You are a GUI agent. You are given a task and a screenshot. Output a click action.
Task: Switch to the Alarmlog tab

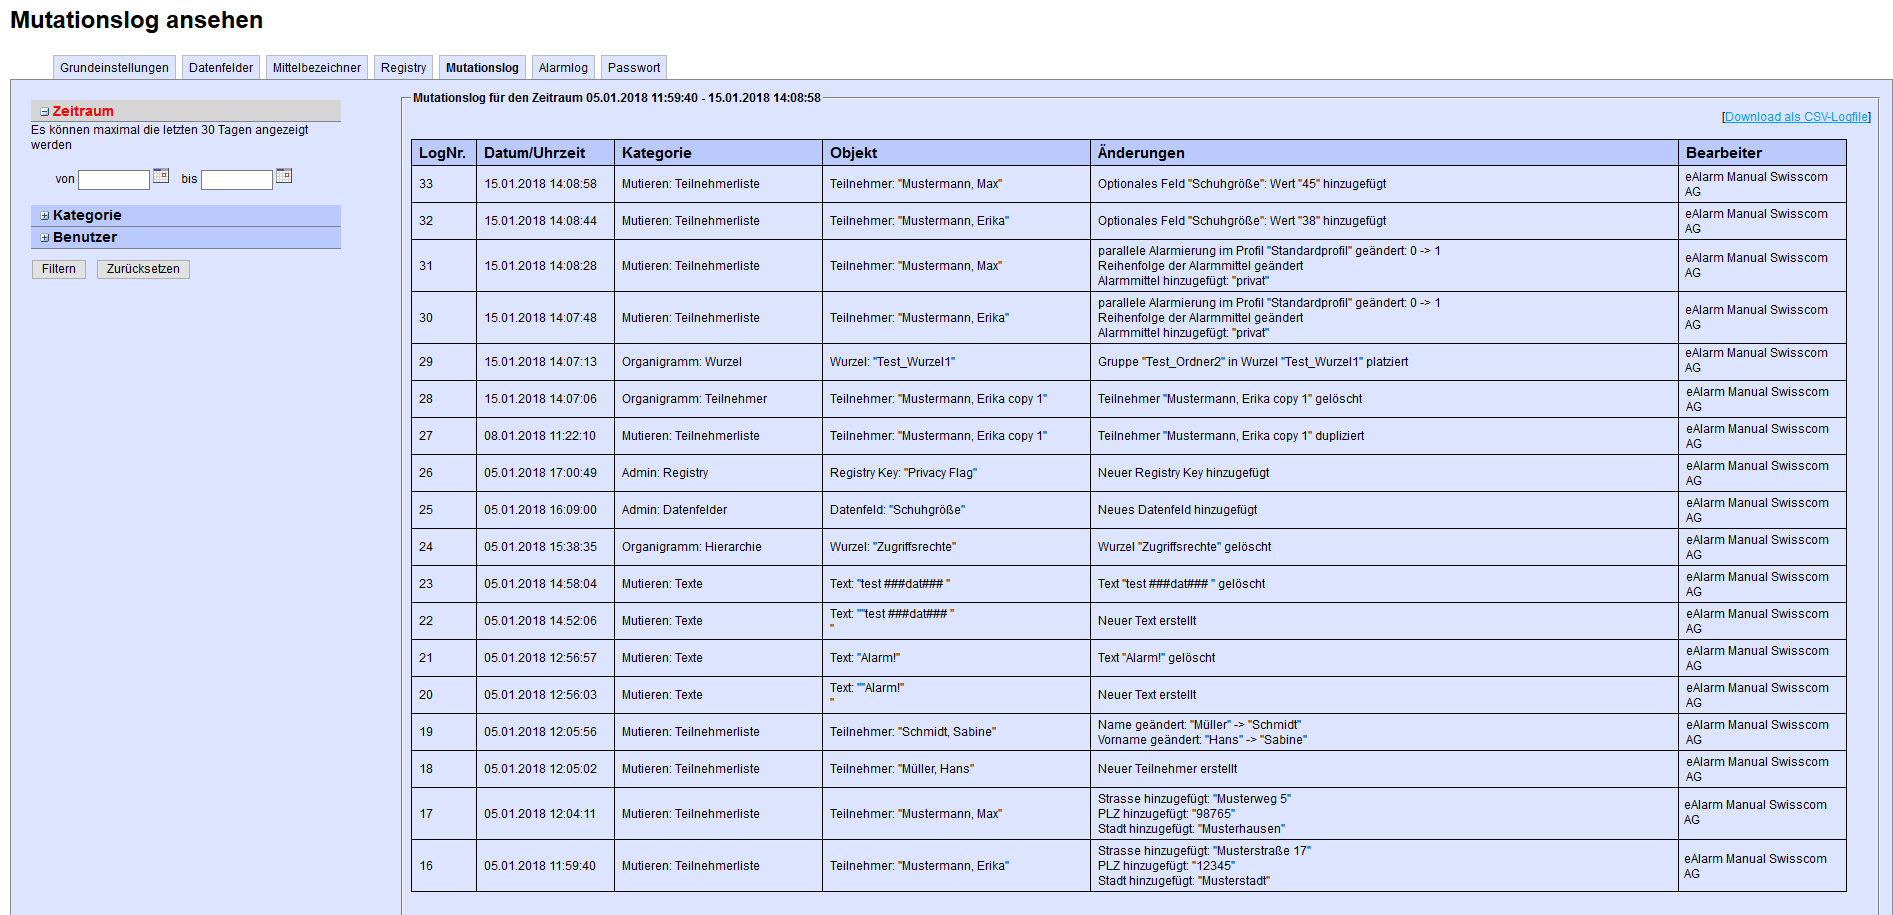point(563,68)
